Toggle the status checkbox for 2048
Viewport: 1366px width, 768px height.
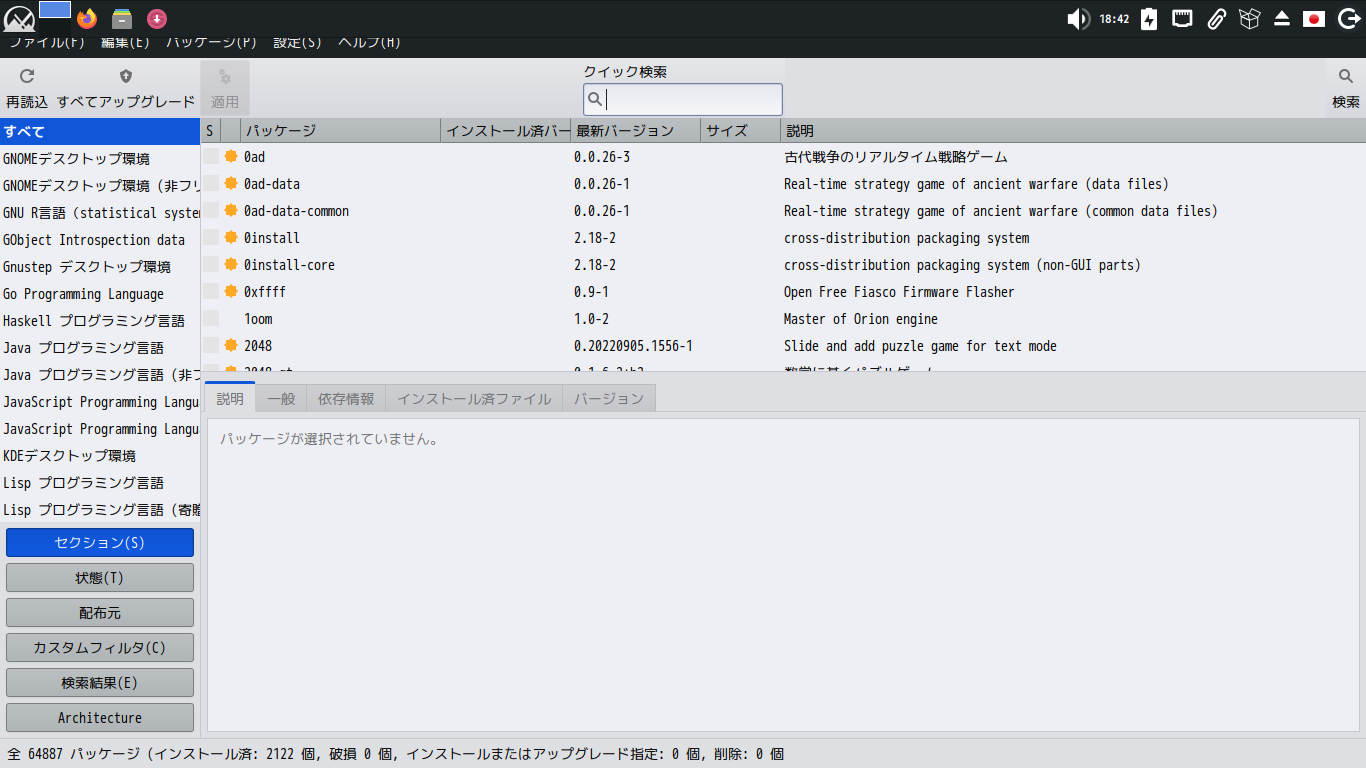(211, 346)
